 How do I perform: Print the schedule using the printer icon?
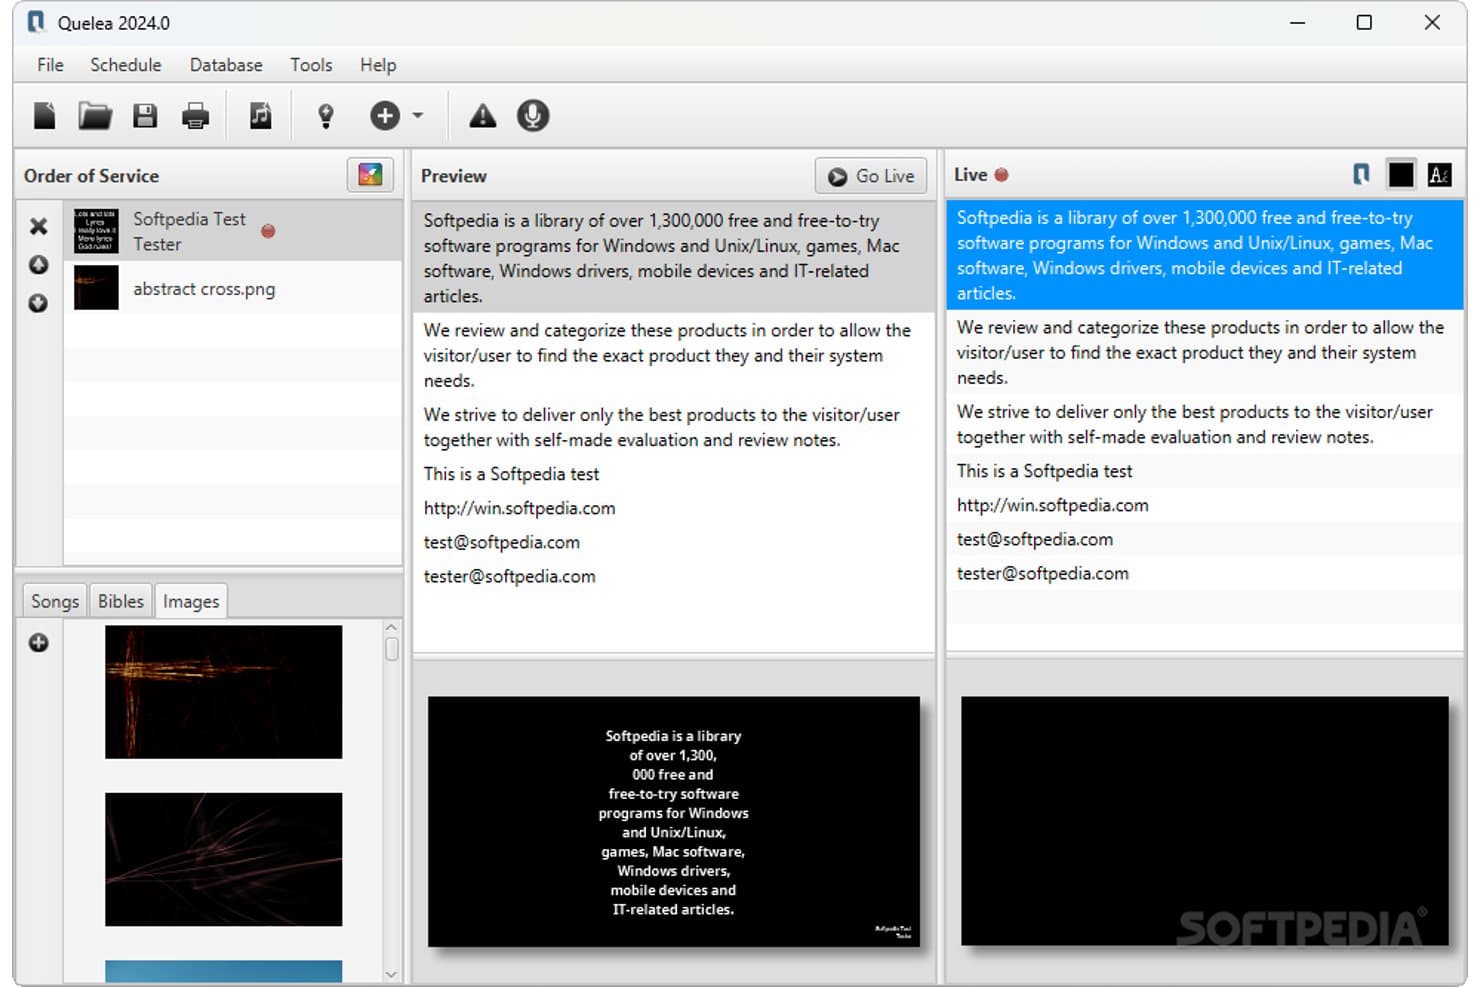(x=196, y=116)
